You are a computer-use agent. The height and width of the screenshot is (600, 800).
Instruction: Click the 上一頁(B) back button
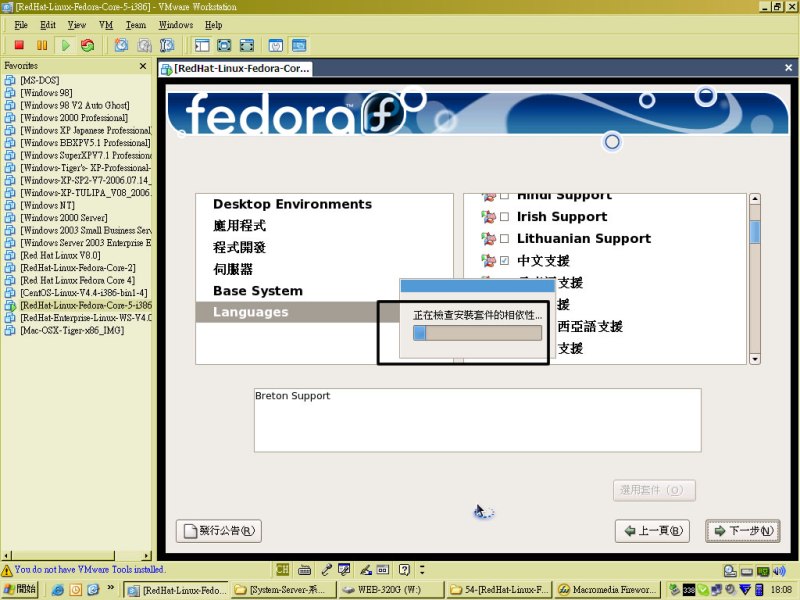[653, 531]
